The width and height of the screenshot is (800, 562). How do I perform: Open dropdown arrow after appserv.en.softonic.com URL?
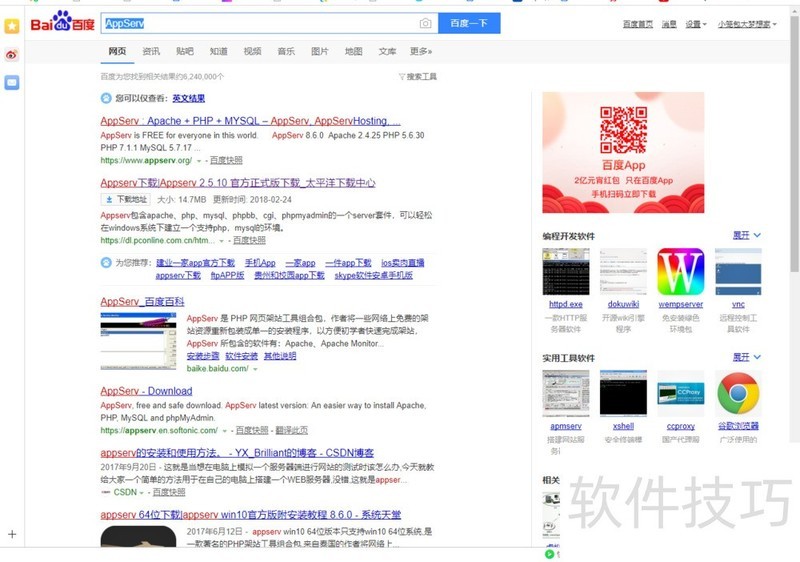tap(224, 431)
